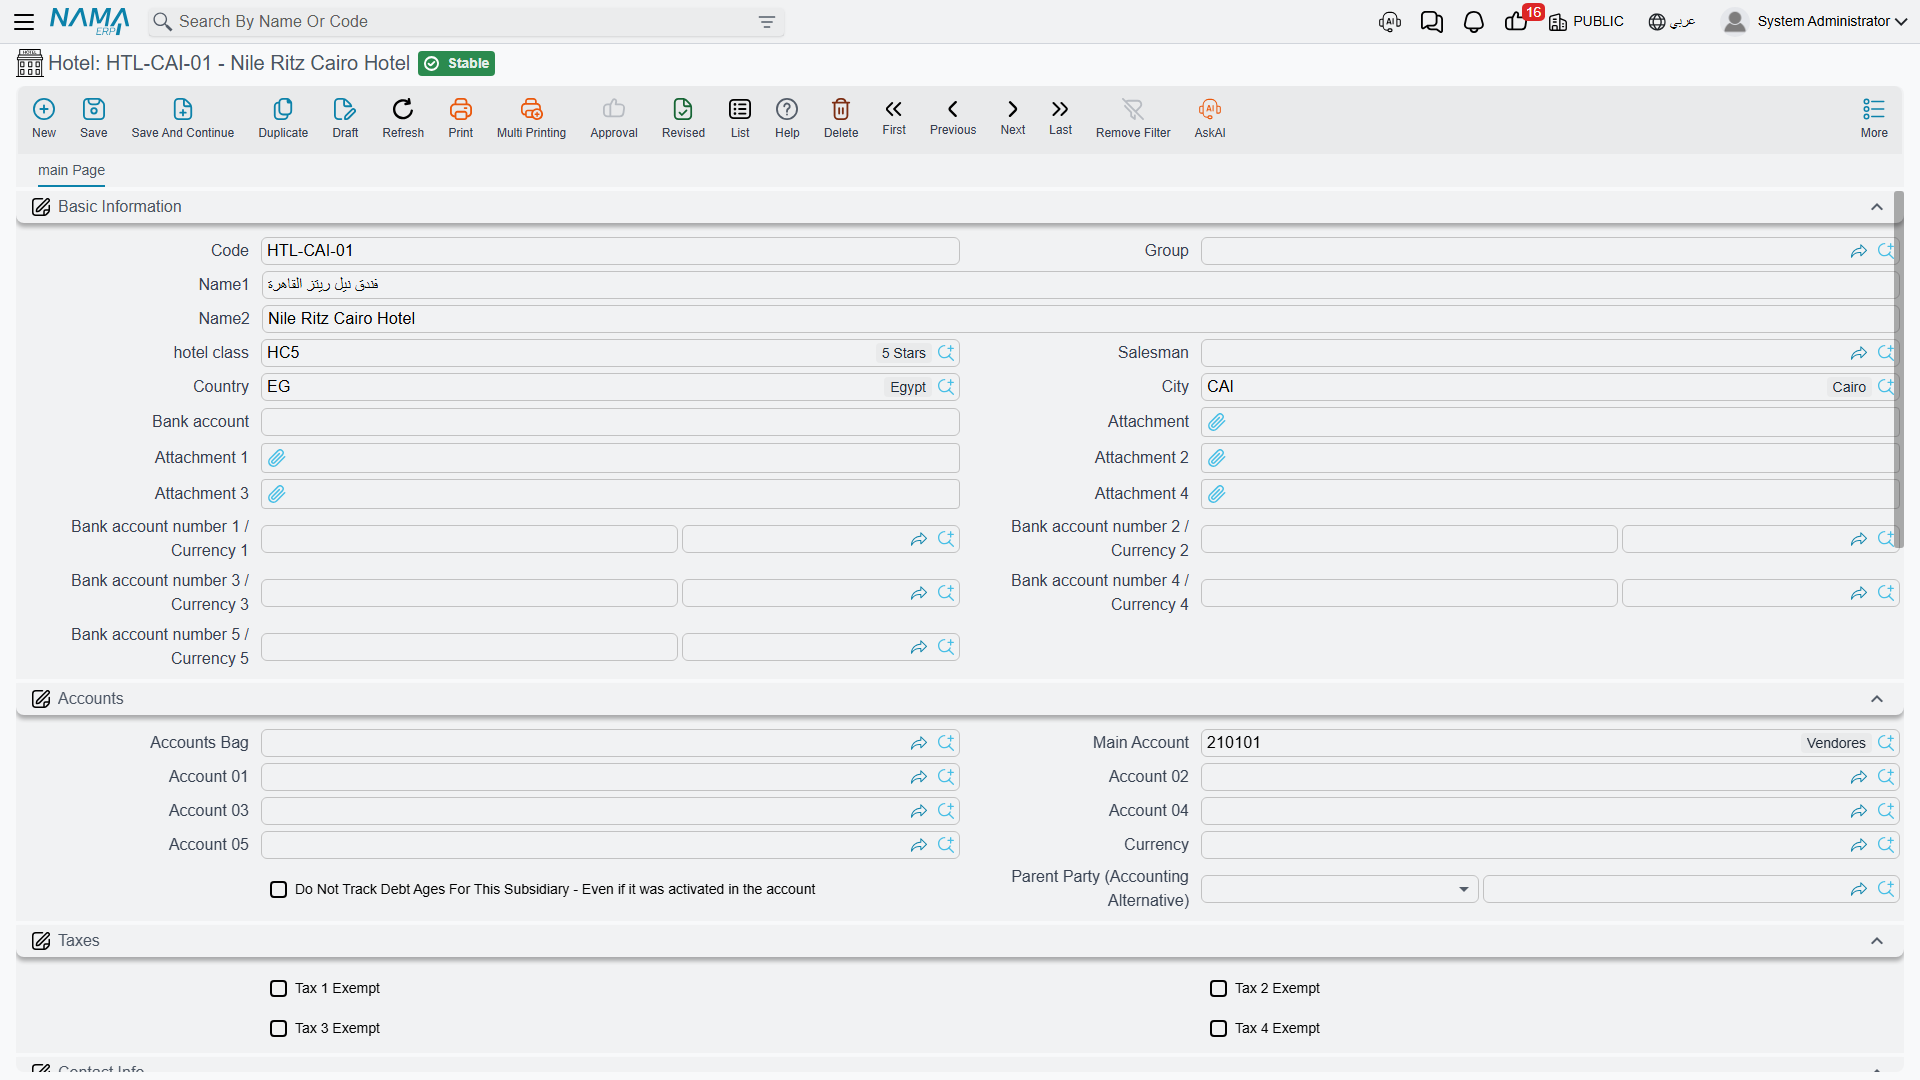Save the hotel record

click(x=94, y=118)
